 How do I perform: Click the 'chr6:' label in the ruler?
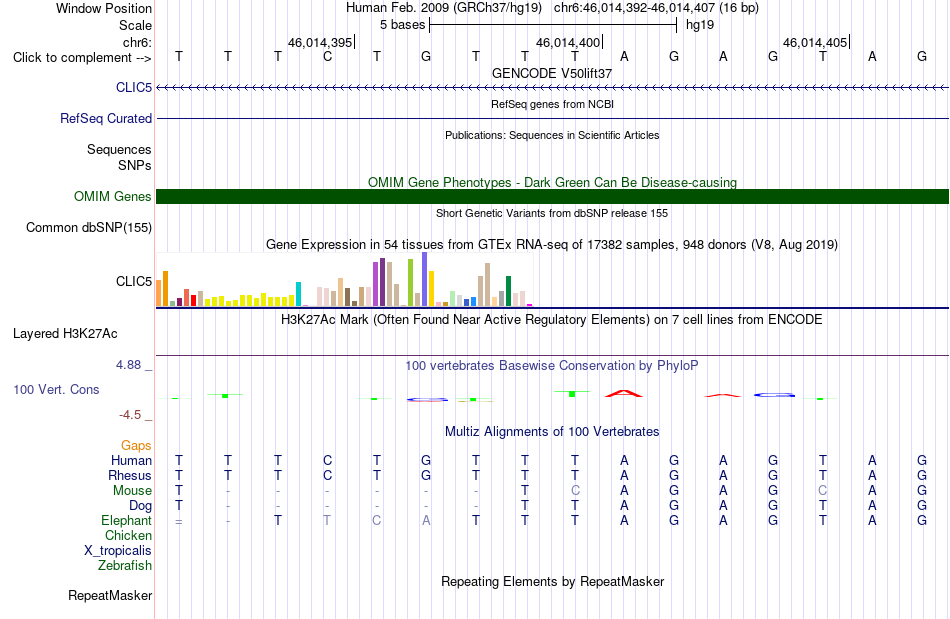coord(137,42)
